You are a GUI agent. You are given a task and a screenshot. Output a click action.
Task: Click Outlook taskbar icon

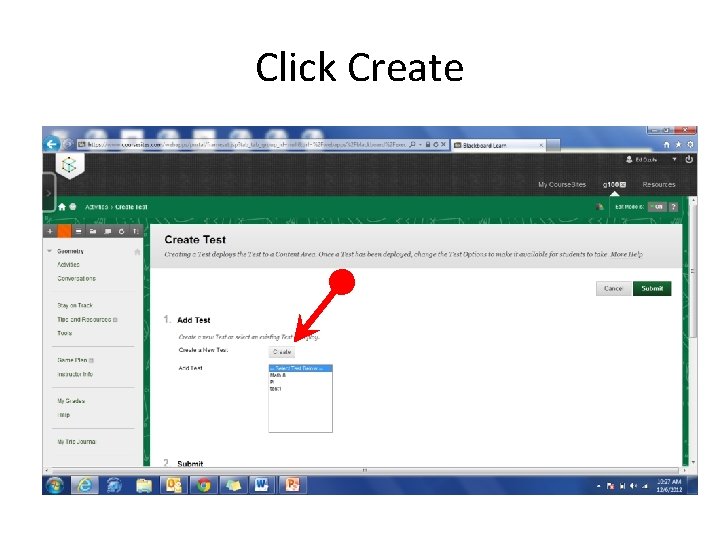174,485
